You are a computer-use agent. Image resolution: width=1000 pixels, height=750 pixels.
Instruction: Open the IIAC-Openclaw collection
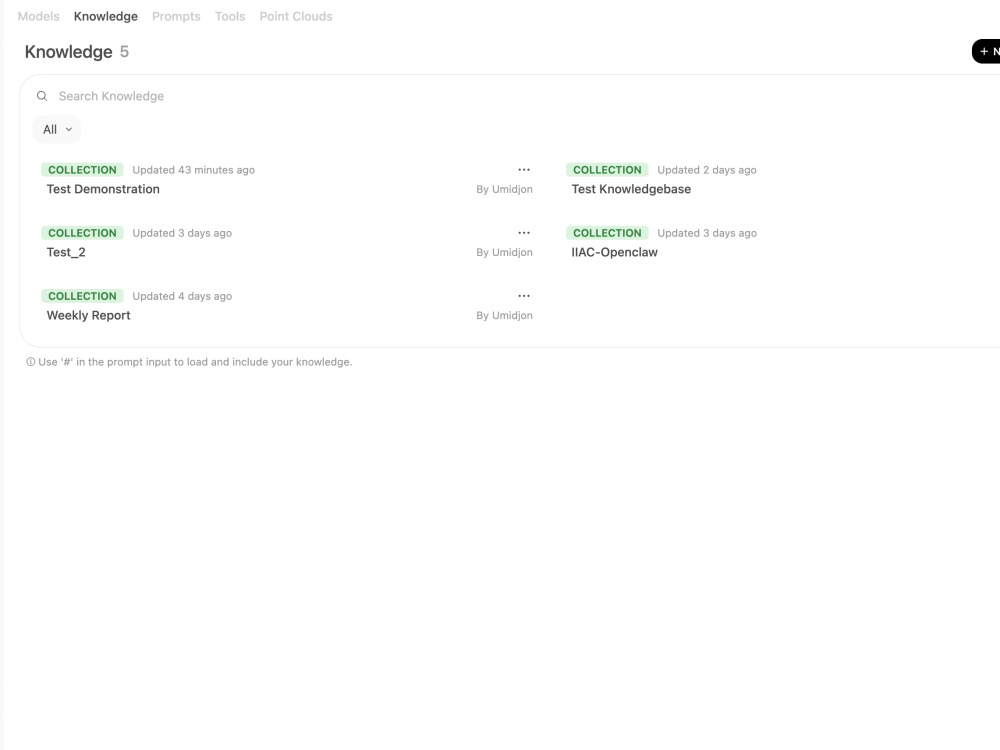614,253
